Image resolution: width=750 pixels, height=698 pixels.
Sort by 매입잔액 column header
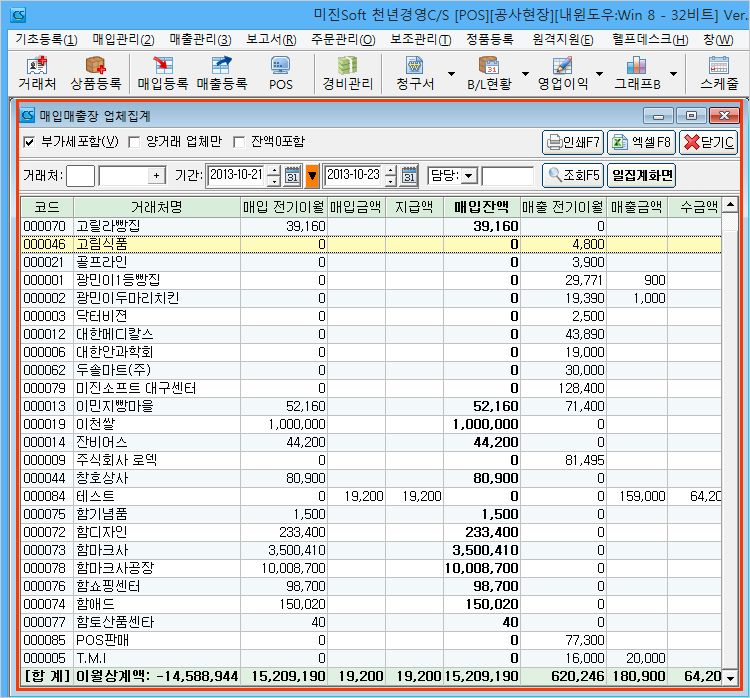pyautogui.click(x=482, y=207)
